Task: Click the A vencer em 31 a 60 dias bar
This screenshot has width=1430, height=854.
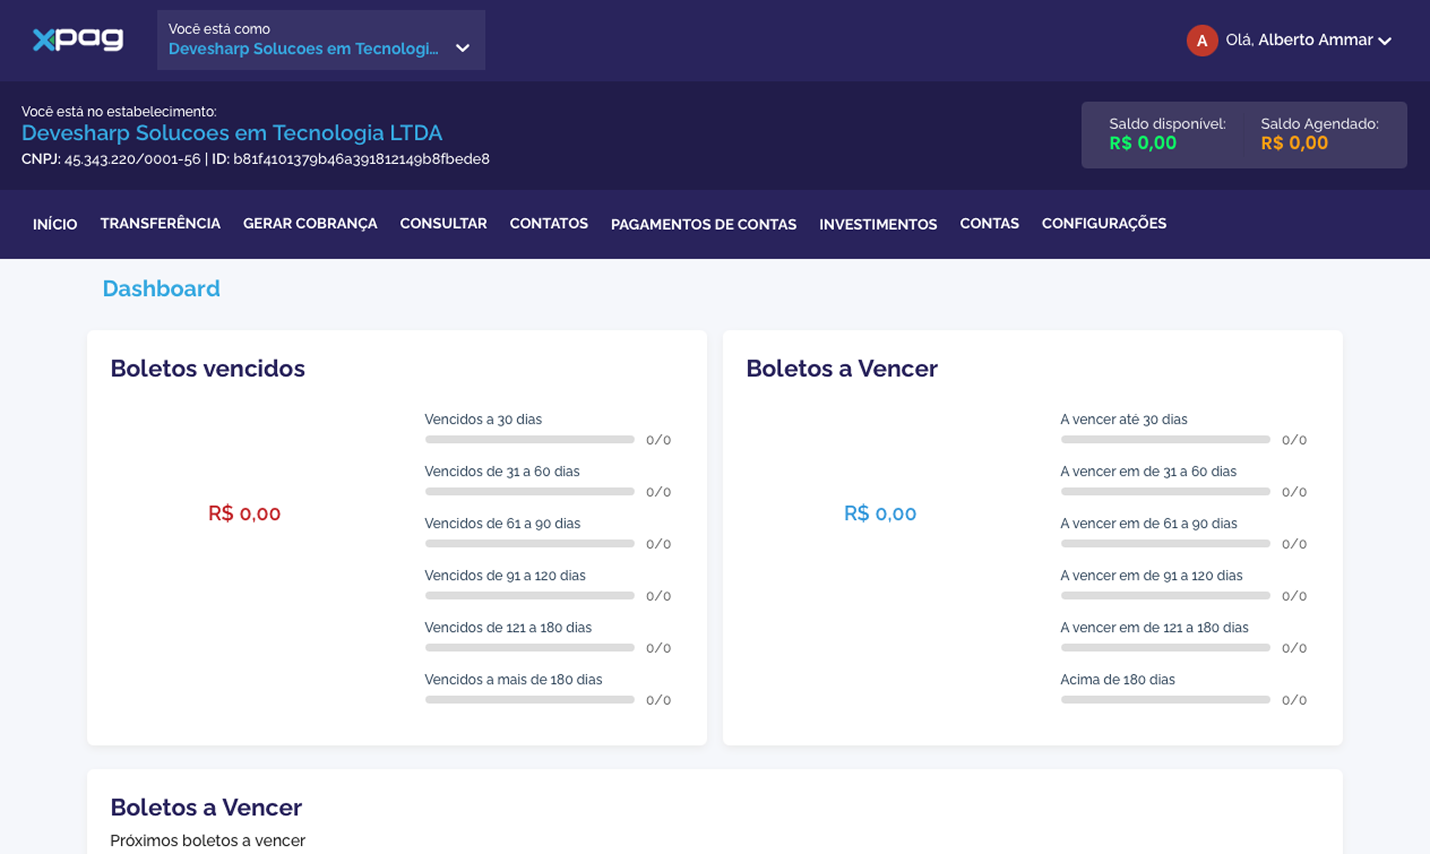Action: 1166,492
